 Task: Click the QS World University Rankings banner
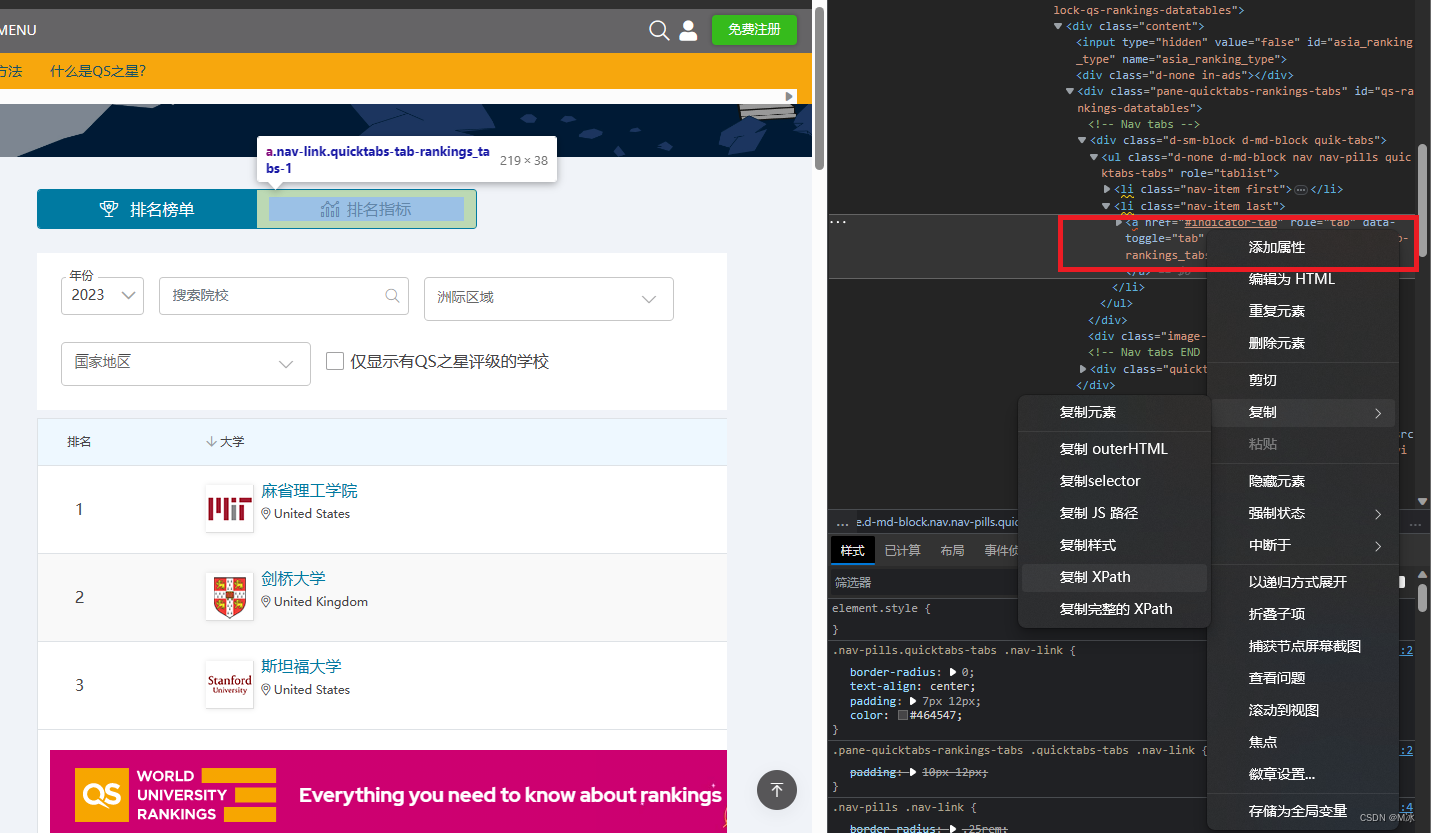click(x=388, y=791)
